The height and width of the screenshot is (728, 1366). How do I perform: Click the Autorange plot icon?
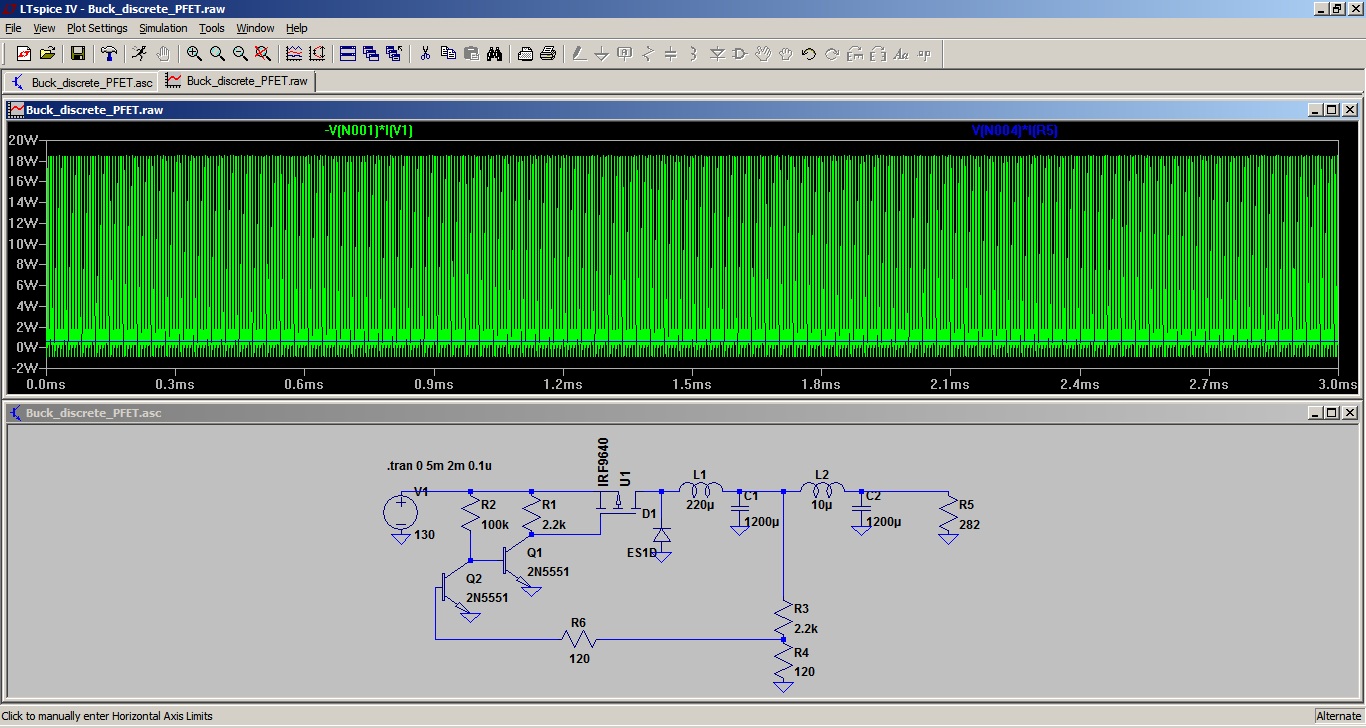click(317, 54)
